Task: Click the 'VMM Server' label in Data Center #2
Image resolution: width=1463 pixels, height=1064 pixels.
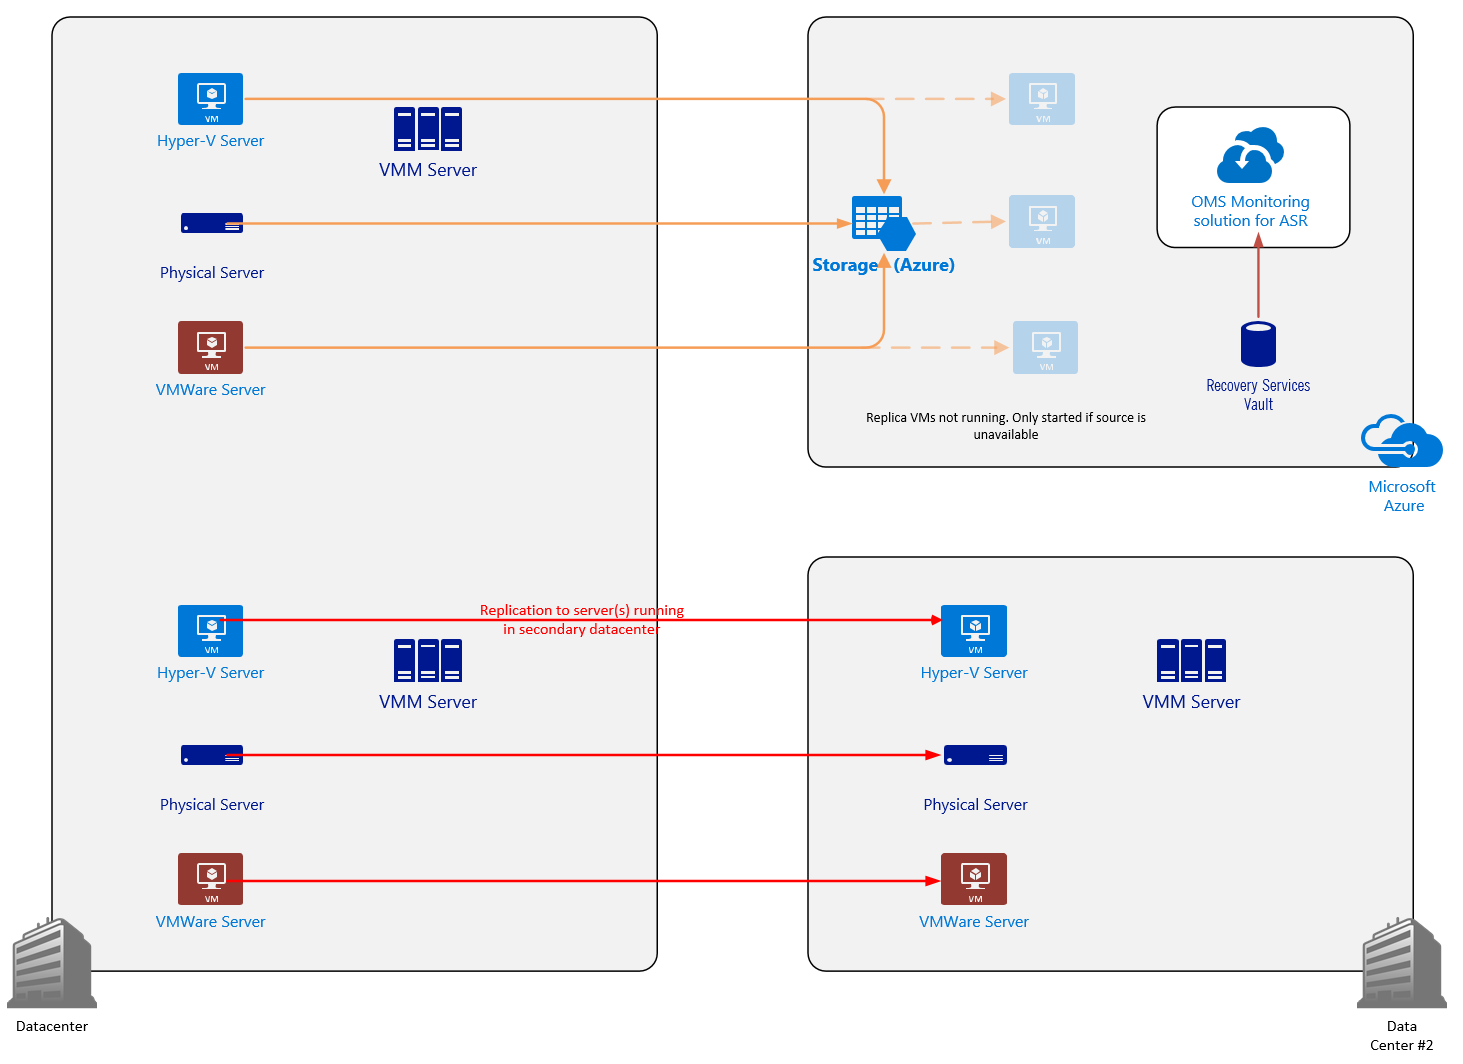Action: pos(1191,702)
